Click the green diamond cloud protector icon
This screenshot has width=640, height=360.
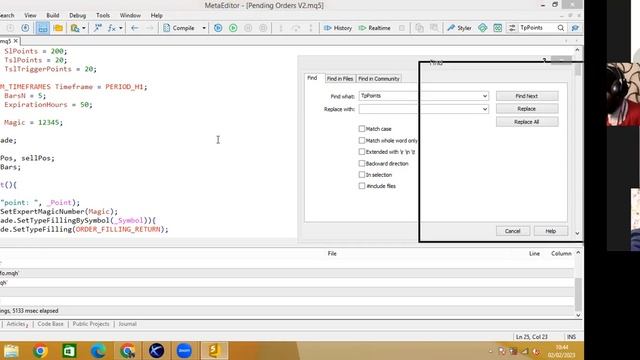point(482,28)
